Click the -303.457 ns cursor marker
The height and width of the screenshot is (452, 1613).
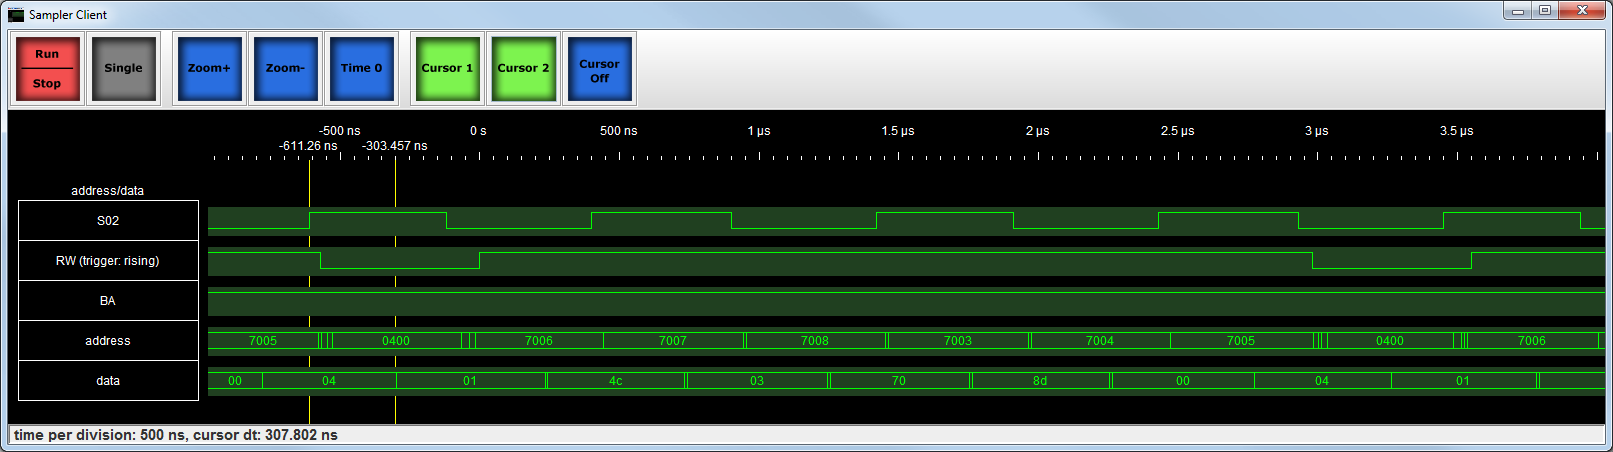[x=395, y=146]
